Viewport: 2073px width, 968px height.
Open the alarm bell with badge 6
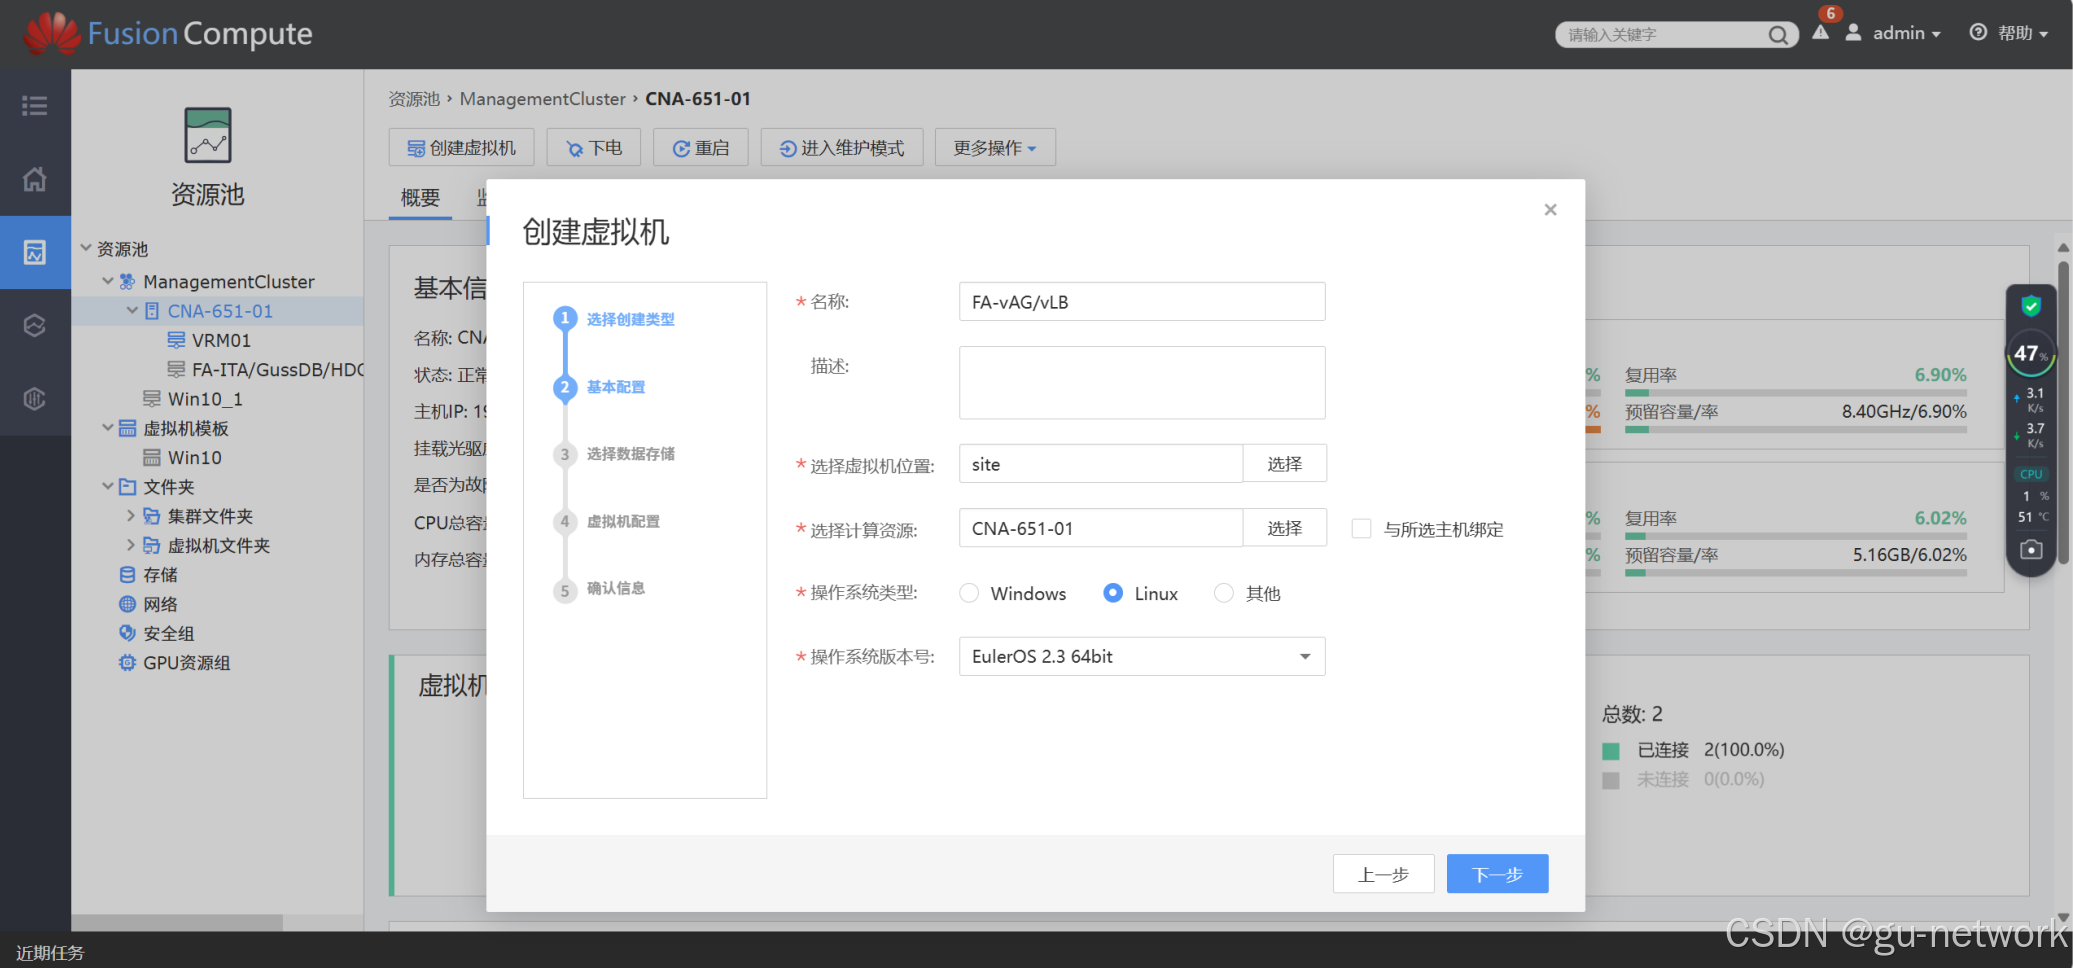(x=1821, y=32)
